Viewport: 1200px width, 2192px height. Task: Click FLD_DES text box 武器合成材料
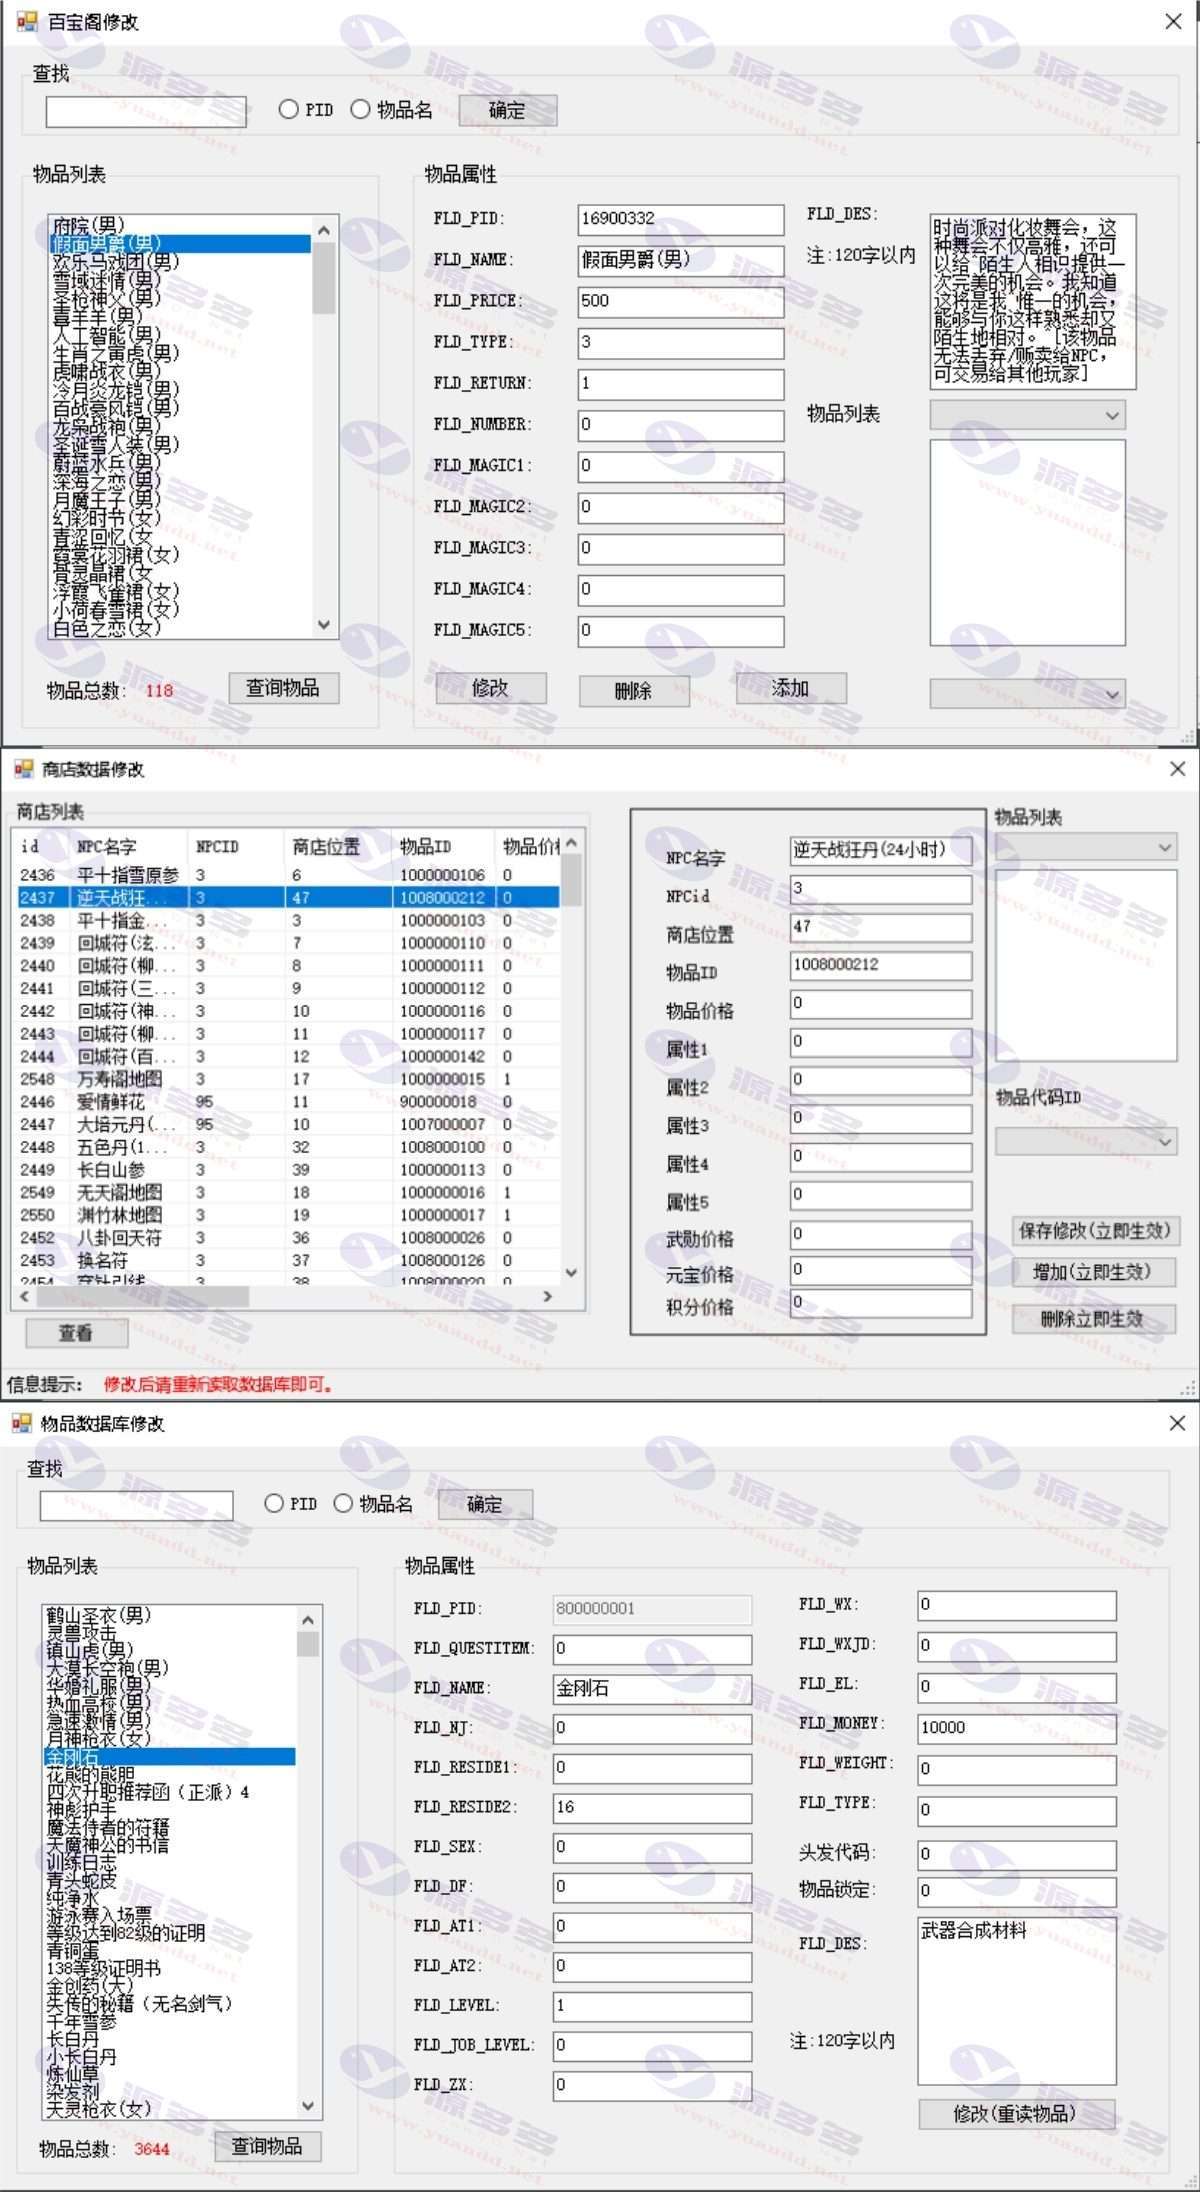(1016, 2000)
